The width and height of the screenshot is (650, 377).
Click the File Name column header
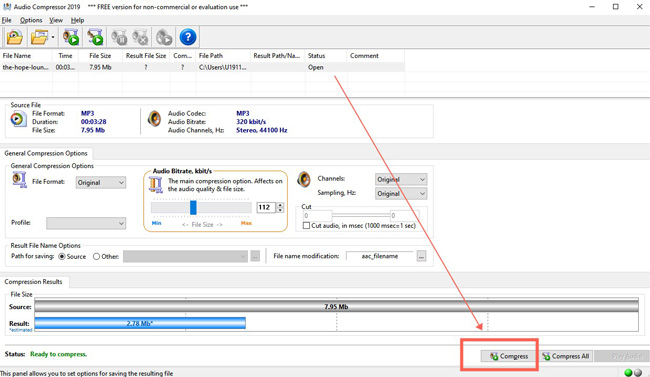click(26, 56)
